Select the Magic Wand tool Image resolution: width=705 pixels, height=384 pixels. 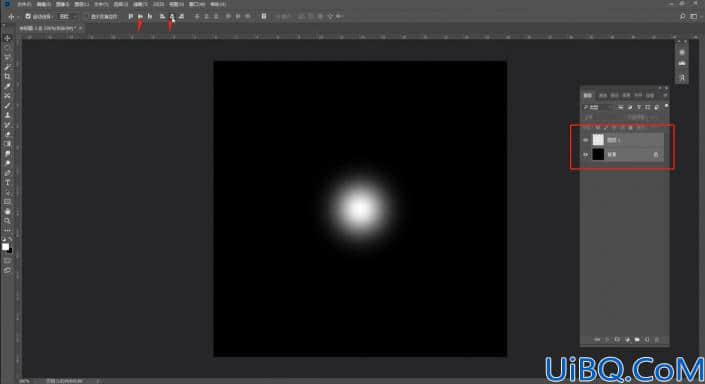(7, 67)
